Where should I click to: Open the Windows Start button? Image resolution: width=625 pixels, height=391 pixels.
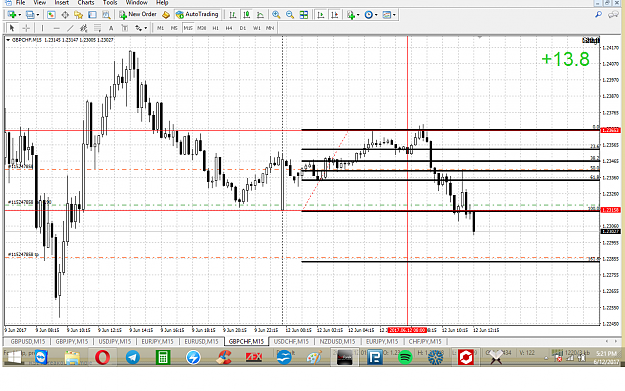click(x=14, y=357)
